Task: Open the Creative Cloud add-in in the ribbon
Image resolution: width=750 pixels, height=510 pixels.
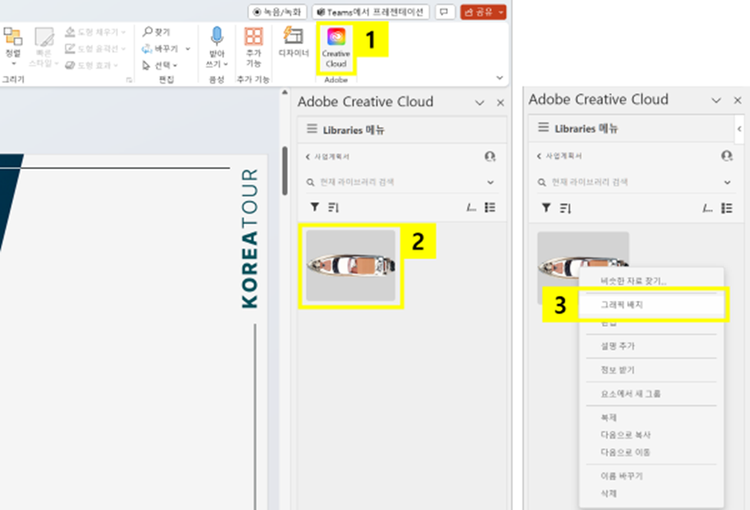Action: coord(336,48)
